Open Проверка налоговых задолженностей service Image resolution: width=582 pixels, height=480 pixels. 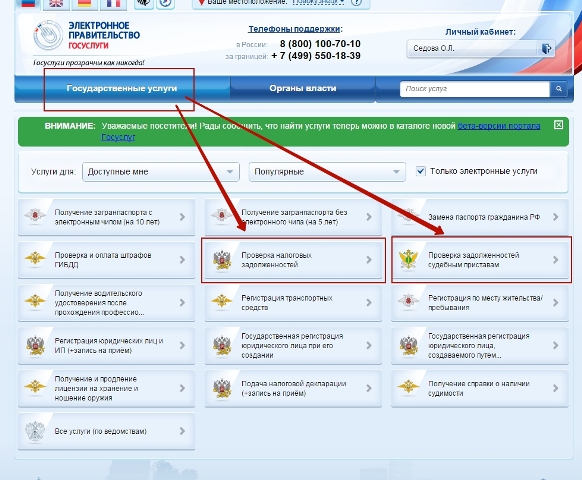coord(293,260)
